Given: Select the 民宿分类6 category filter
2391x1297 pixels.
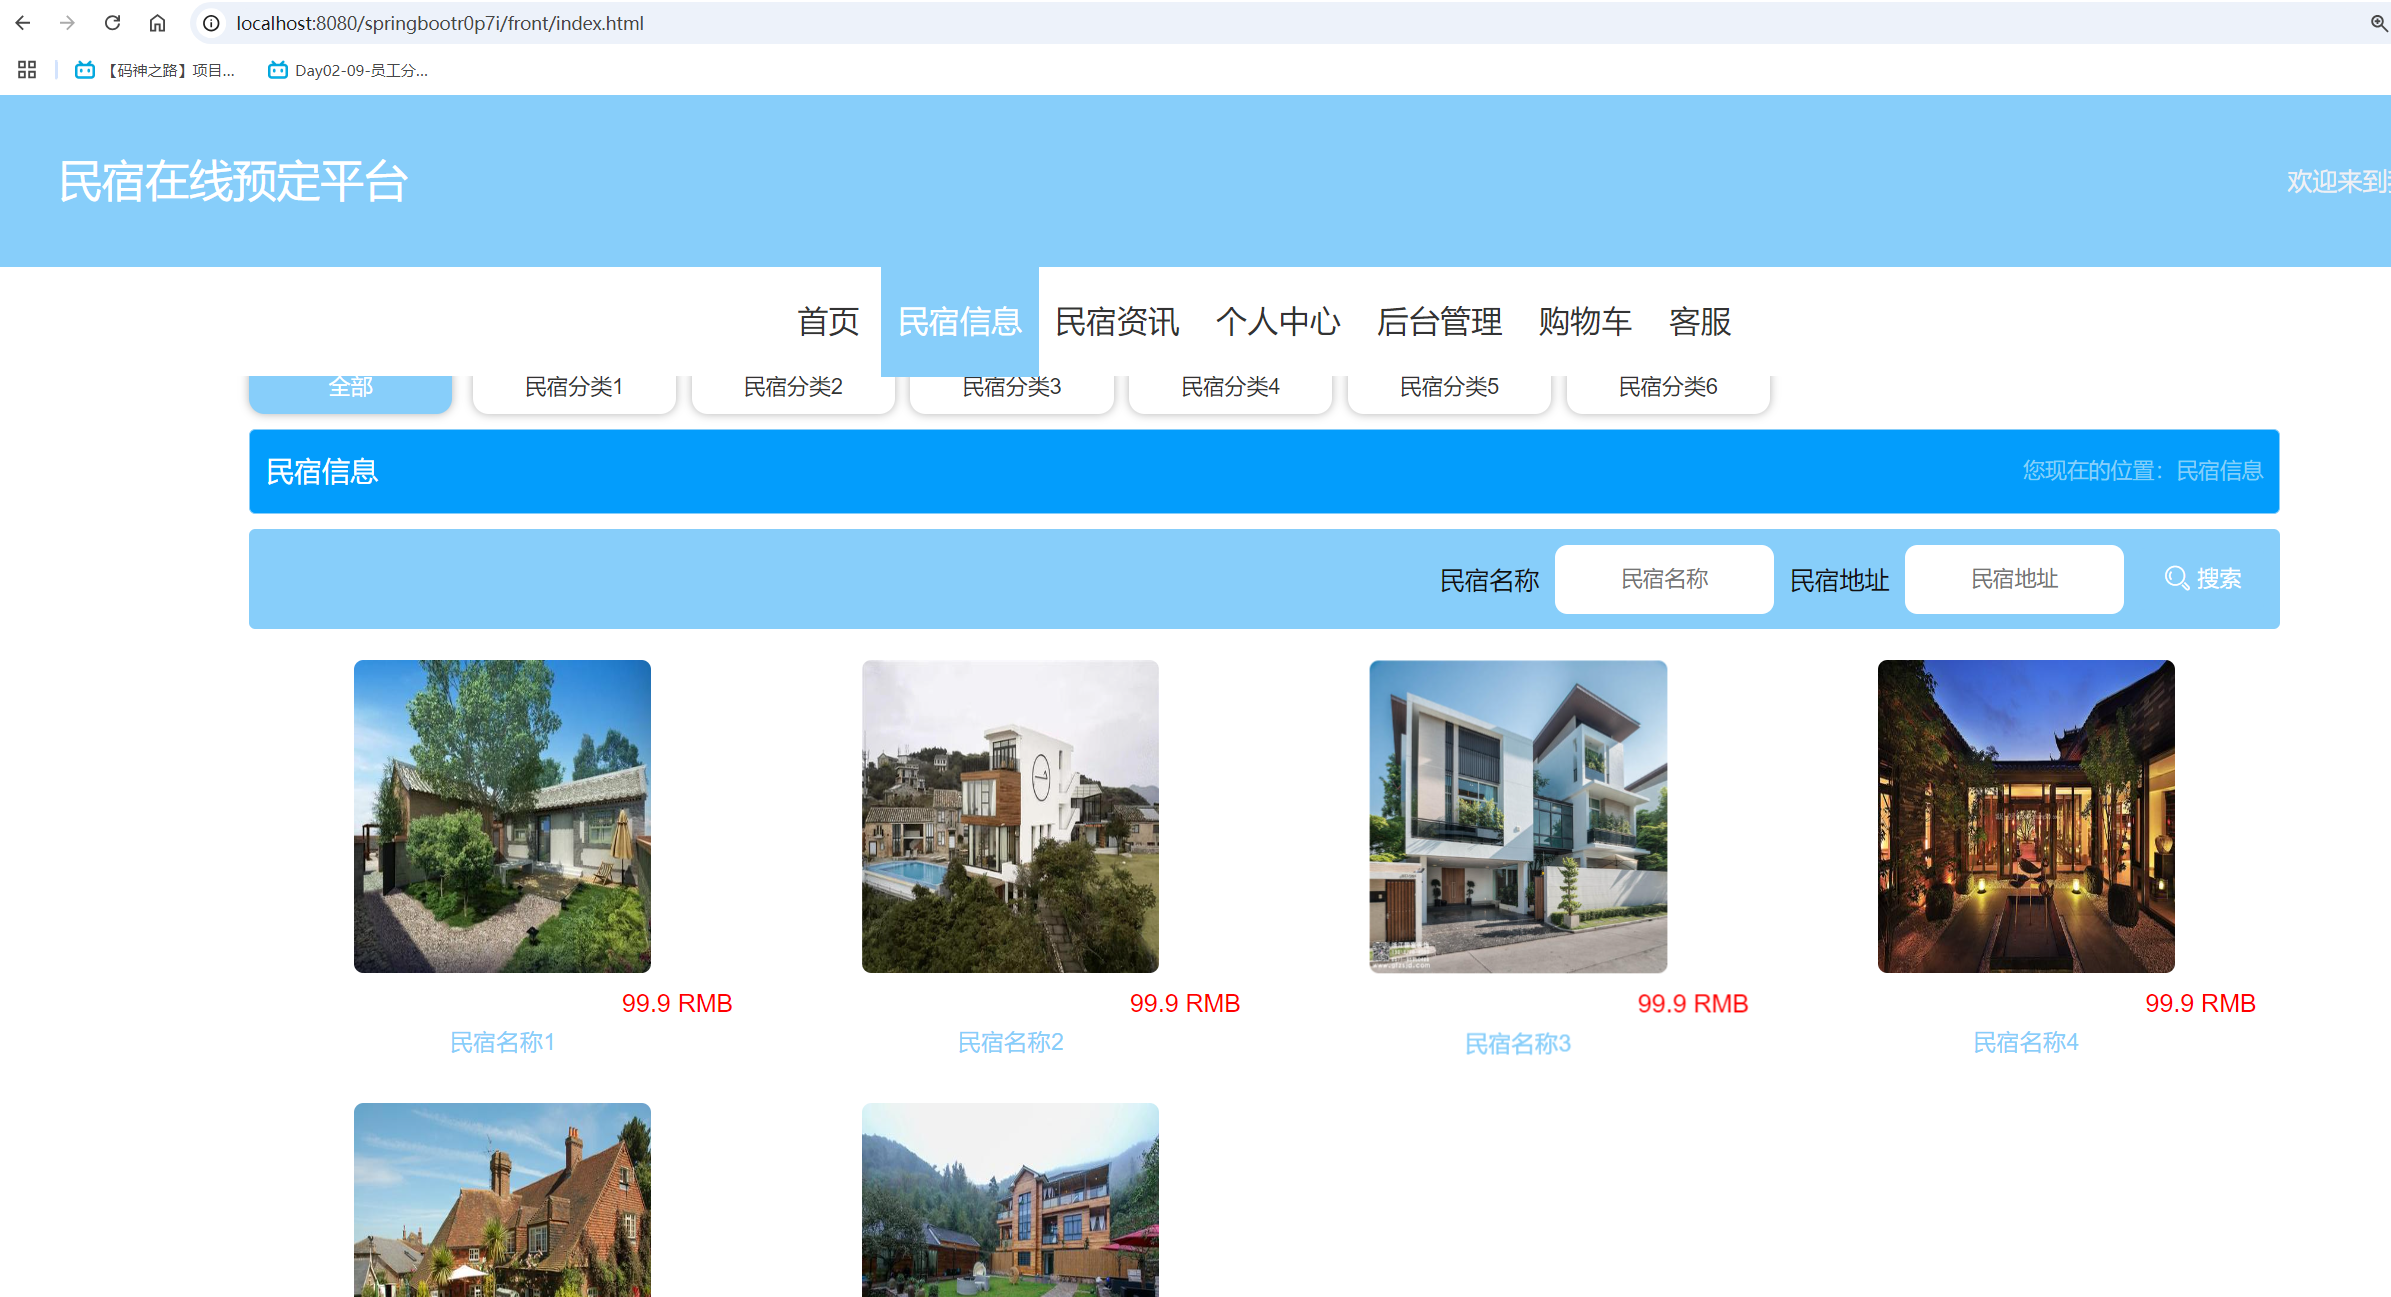Looking at the screenshot, I should (1668, 387).
